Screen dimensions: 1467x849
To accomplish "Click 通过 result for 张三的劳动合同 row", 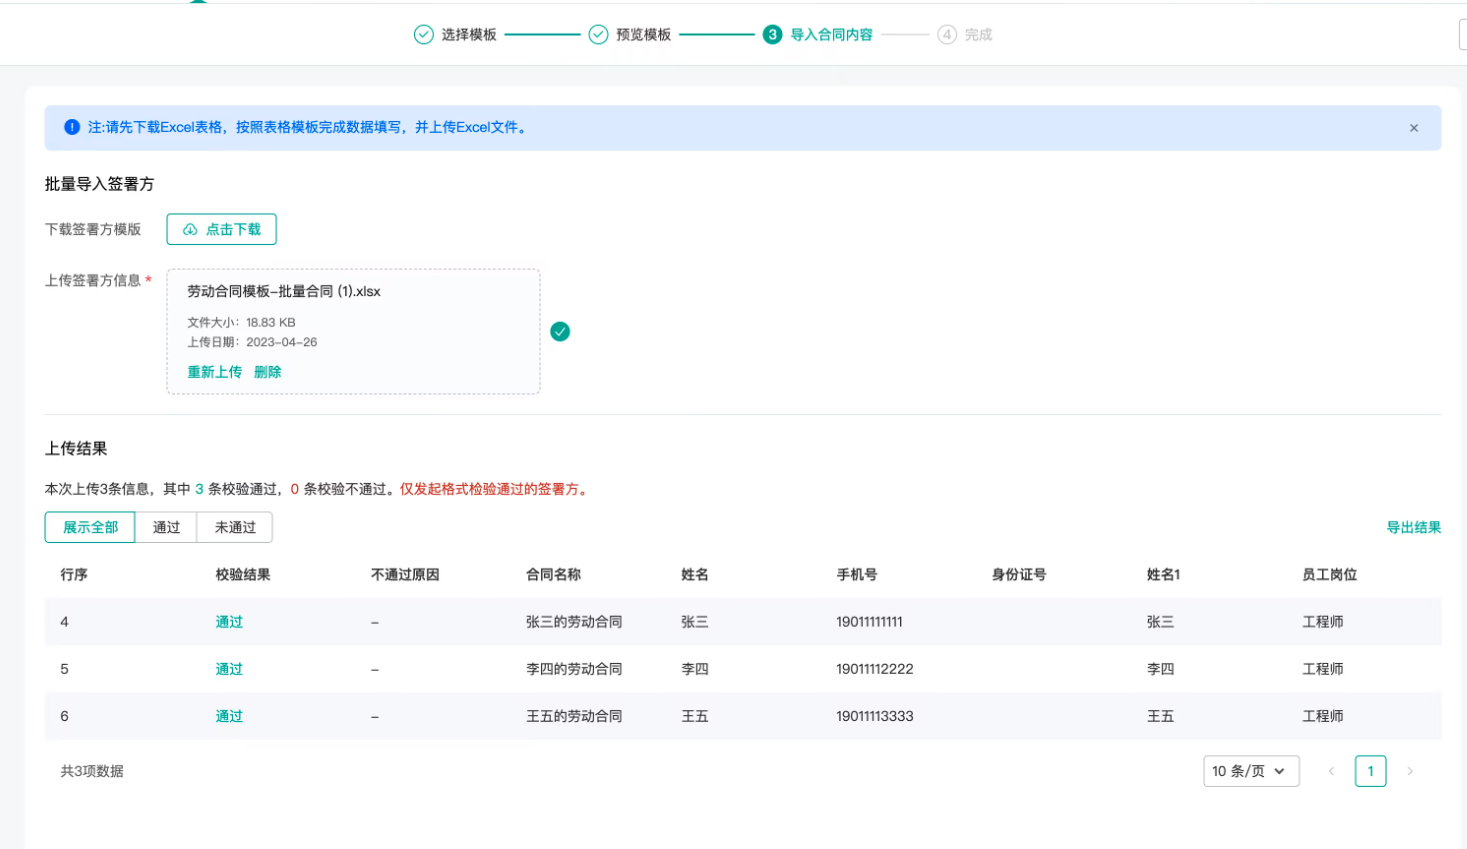I will point(229,622).
